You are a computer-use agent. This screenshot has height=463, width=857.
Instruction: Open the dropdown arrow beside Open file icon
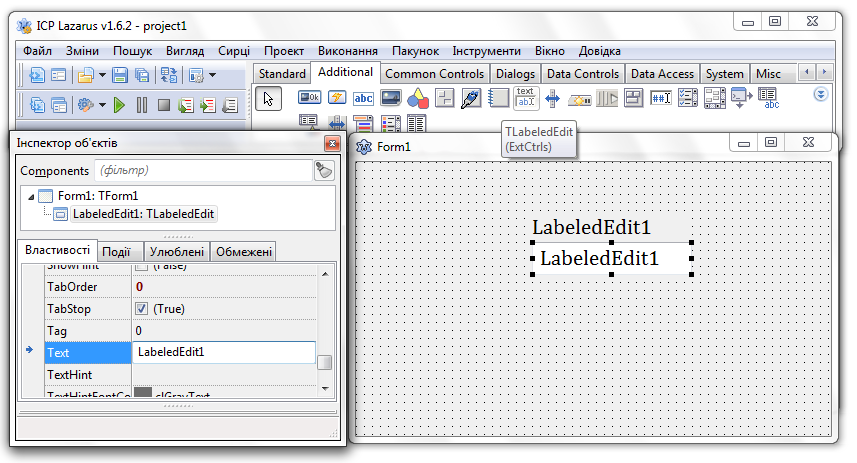click(102, 75)
